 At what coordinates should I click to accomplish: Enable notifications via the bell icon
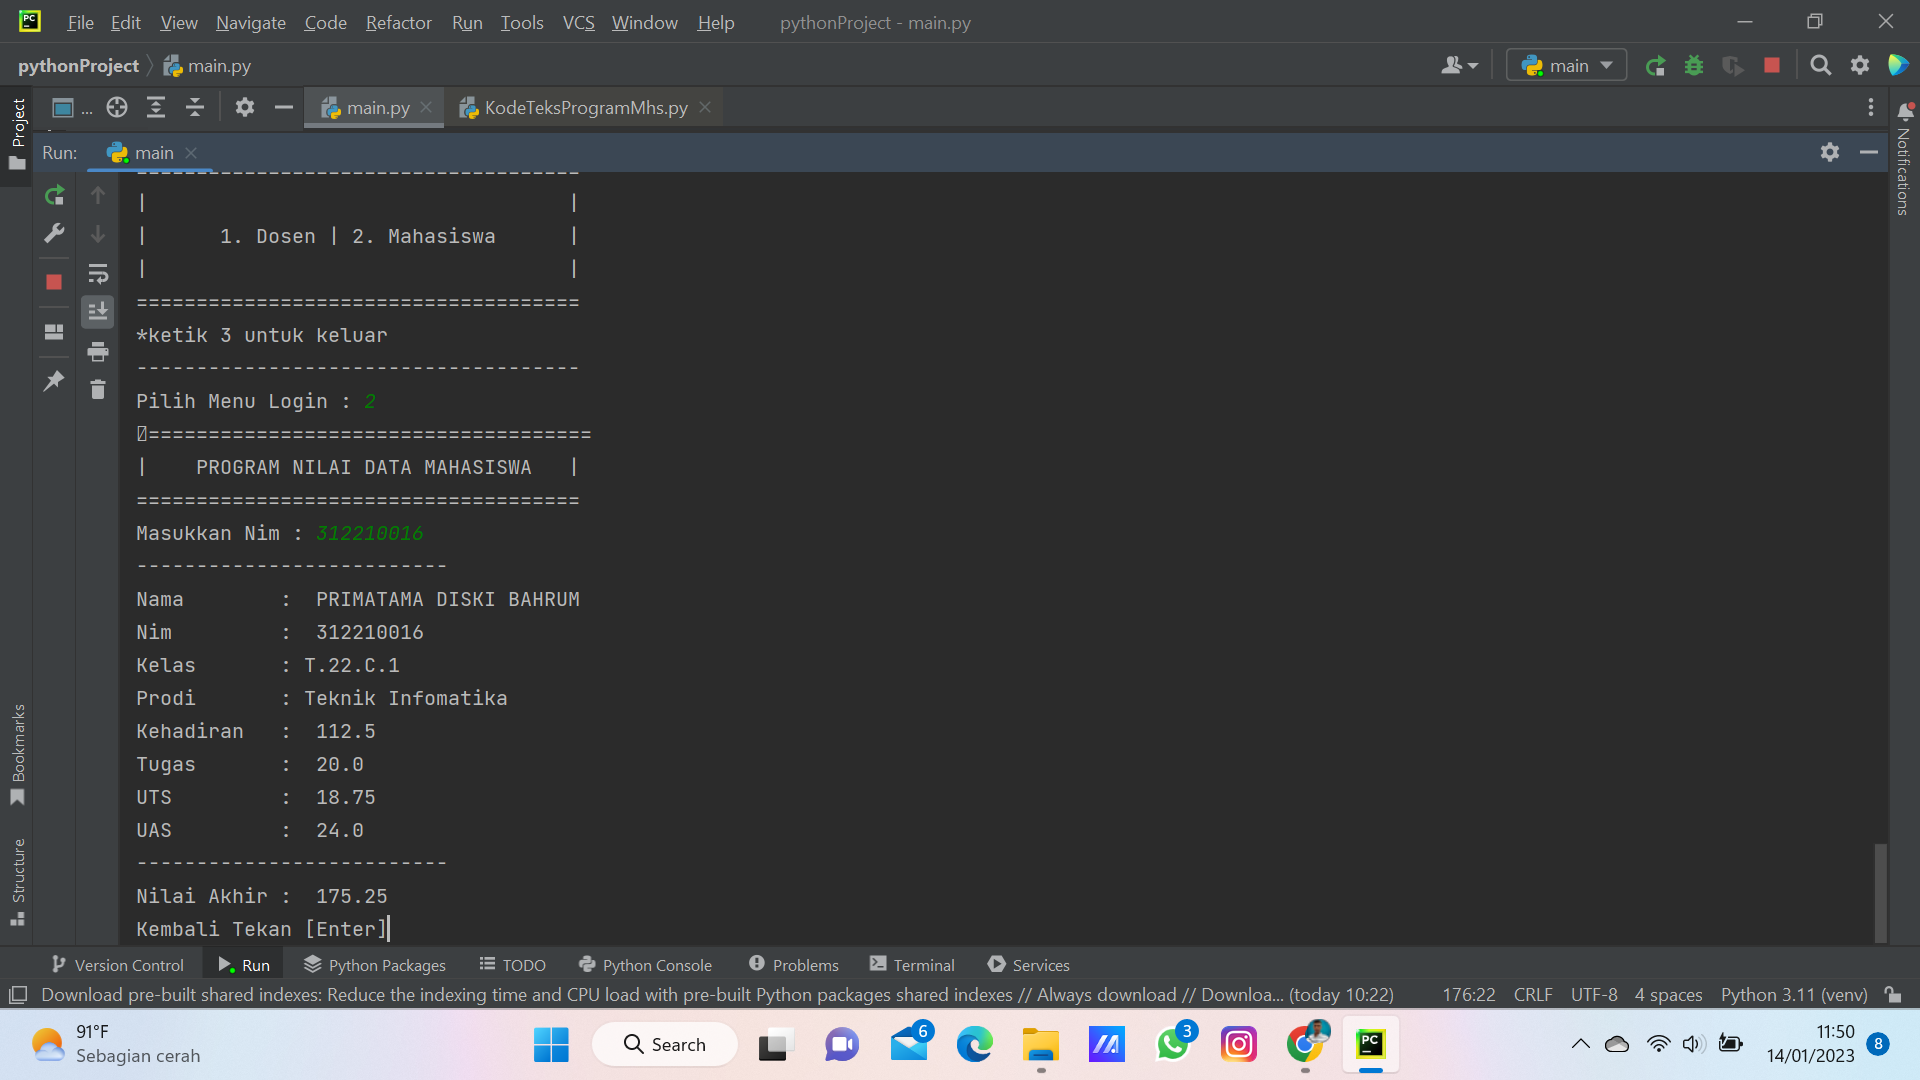coord(1905,110)
